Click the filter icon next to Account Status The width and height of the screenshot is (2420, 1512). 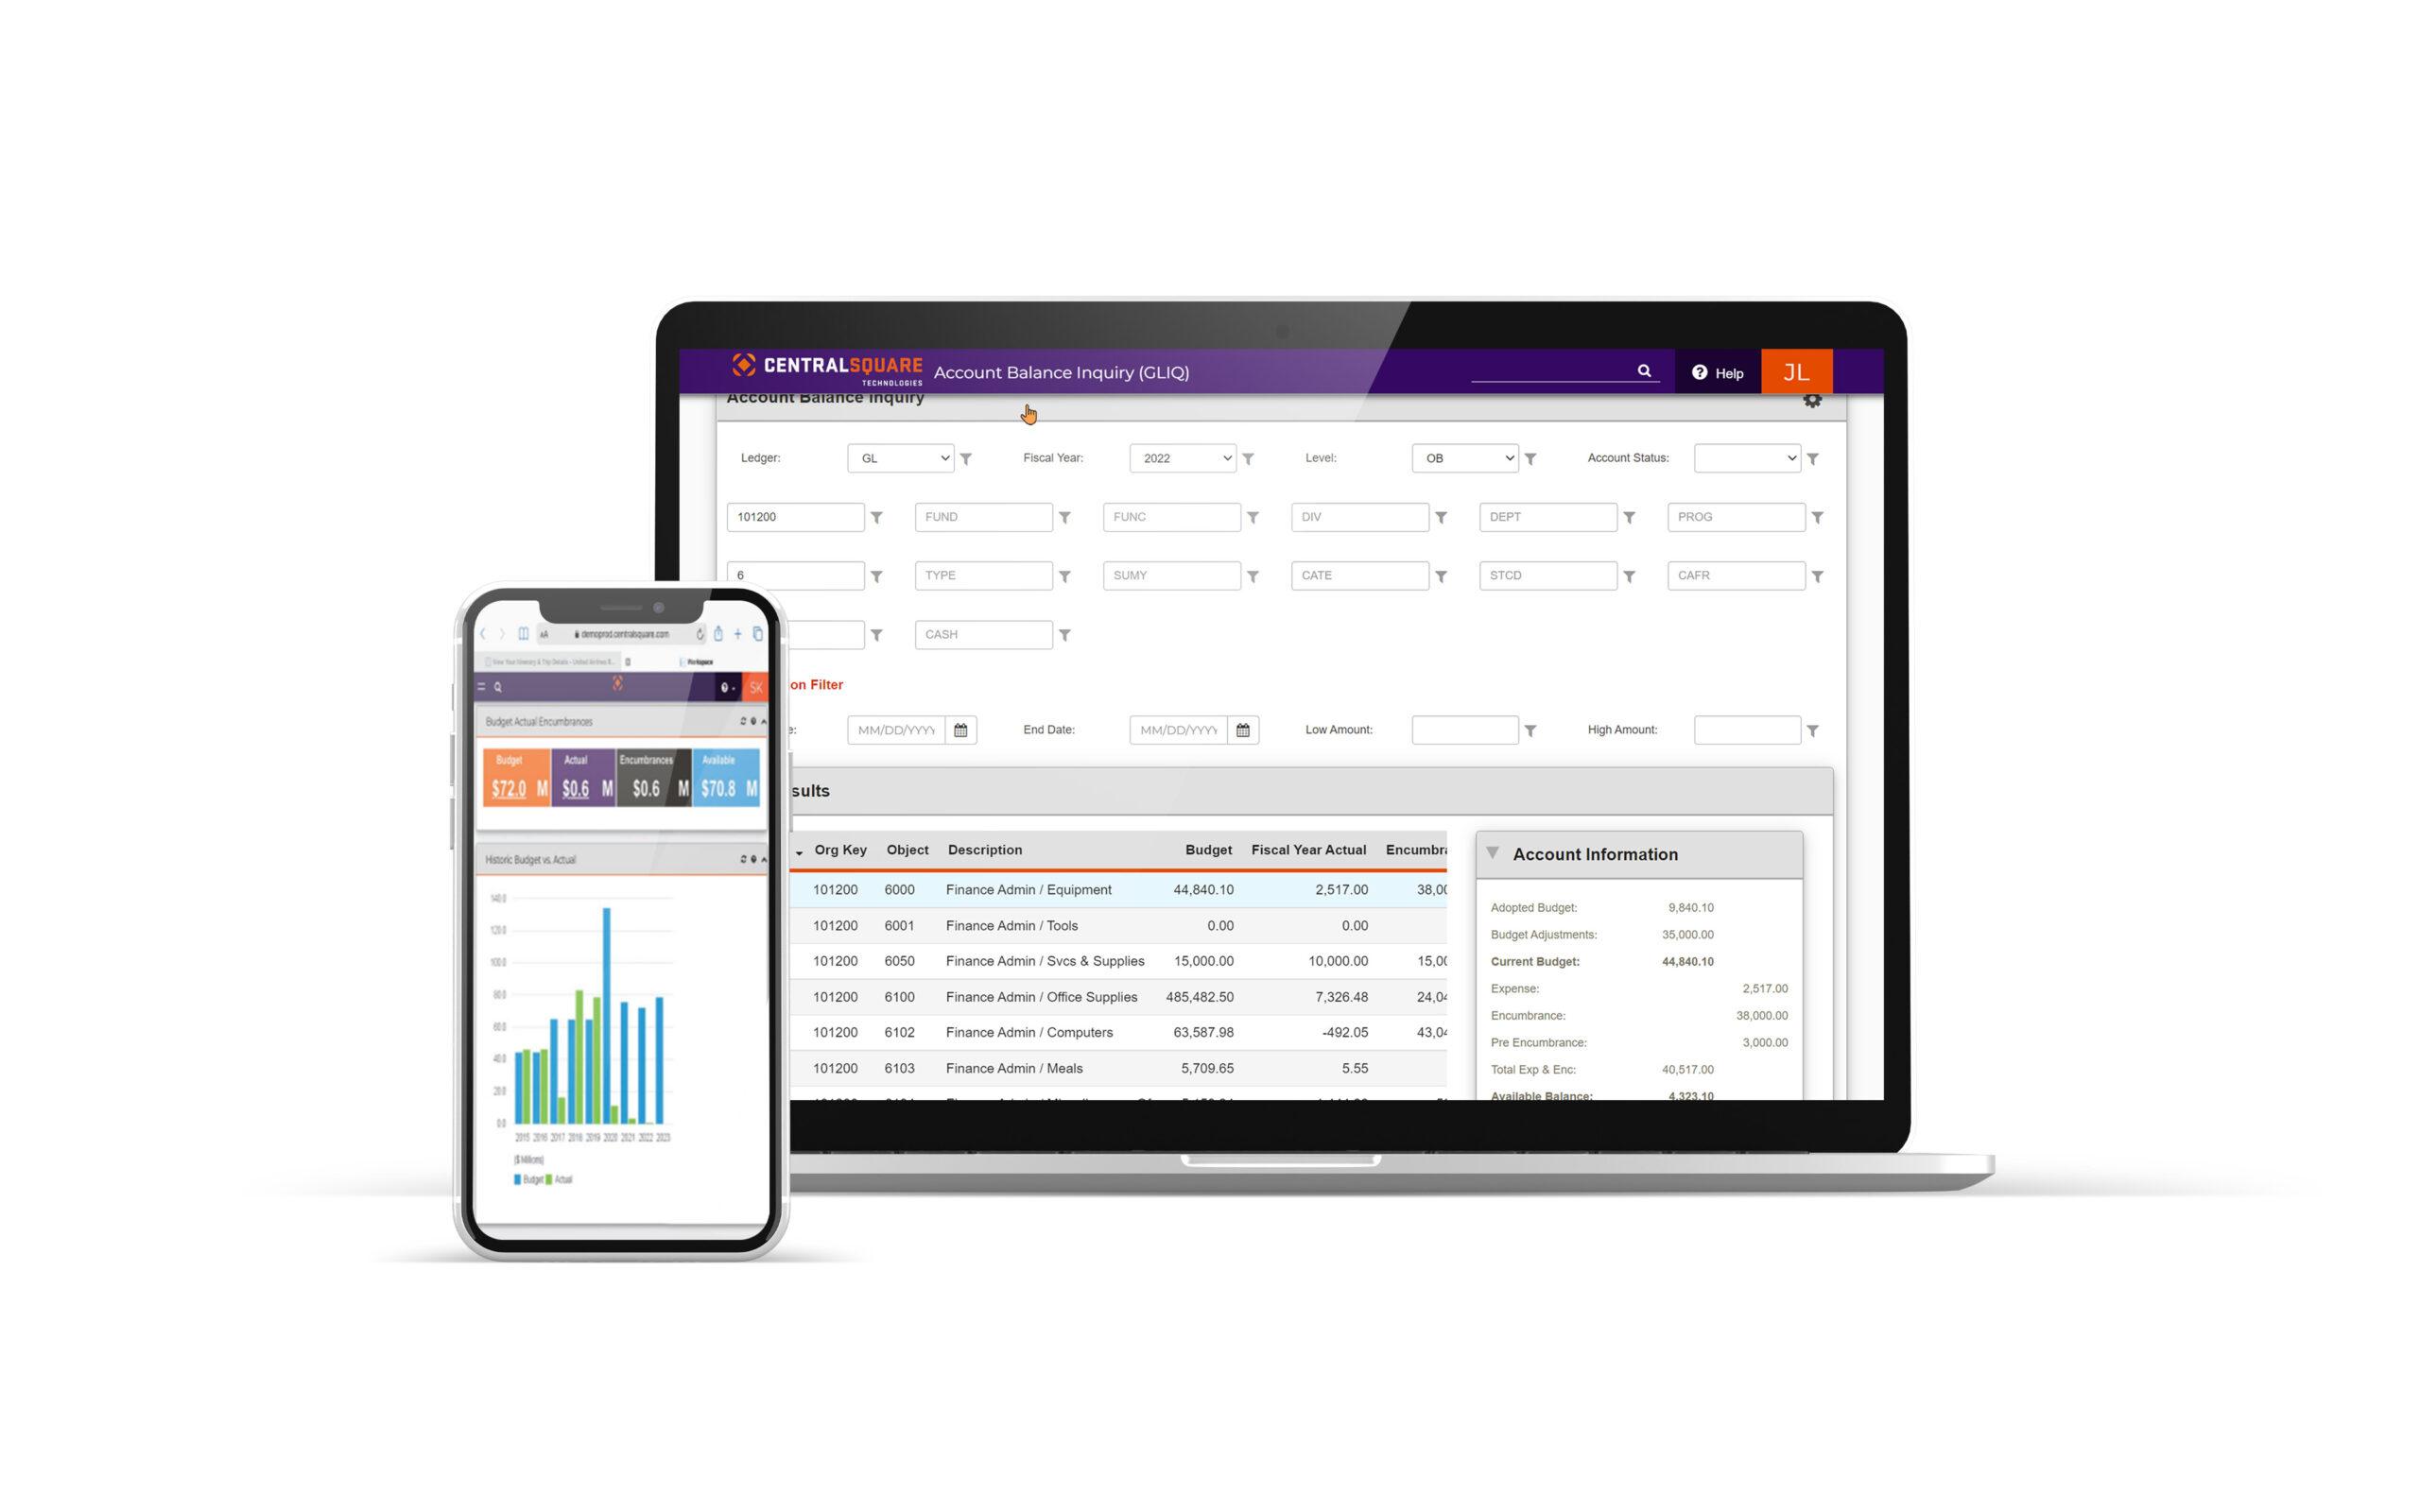(1817, 460)
